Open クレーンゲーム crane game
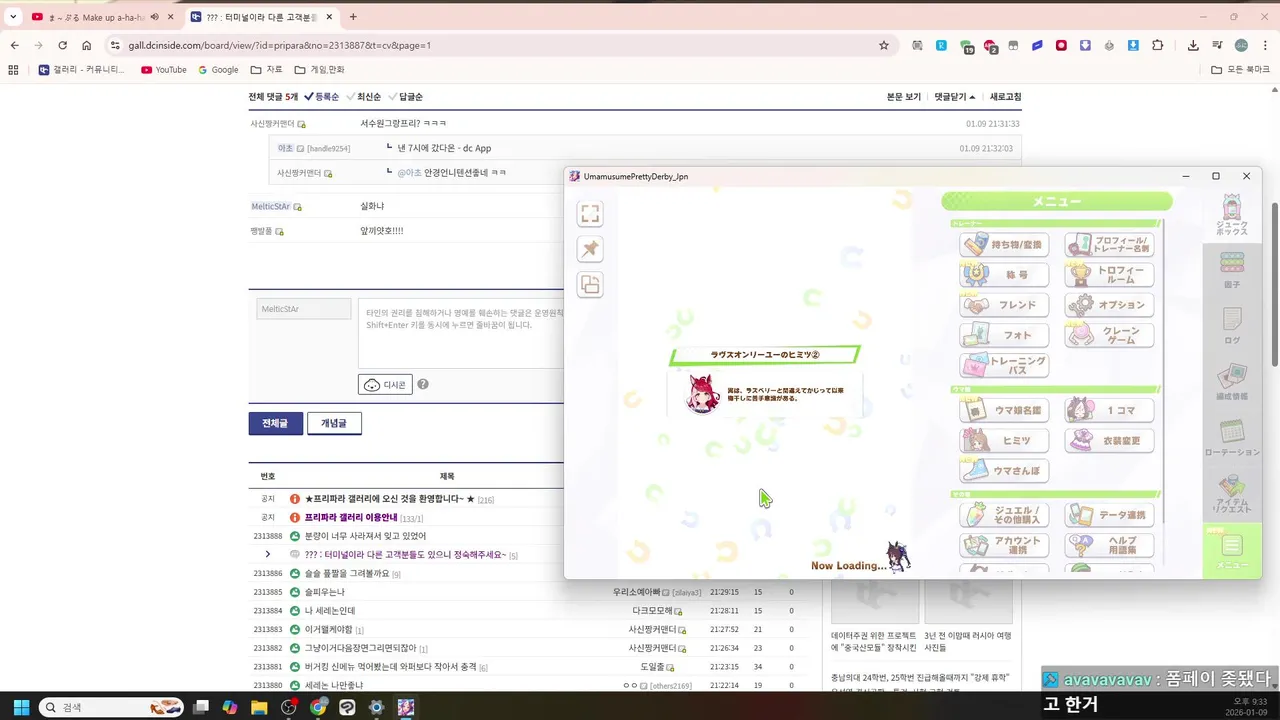Image resolution: width=1280 pixels, height=720 pixels. tap(1110, 334)
